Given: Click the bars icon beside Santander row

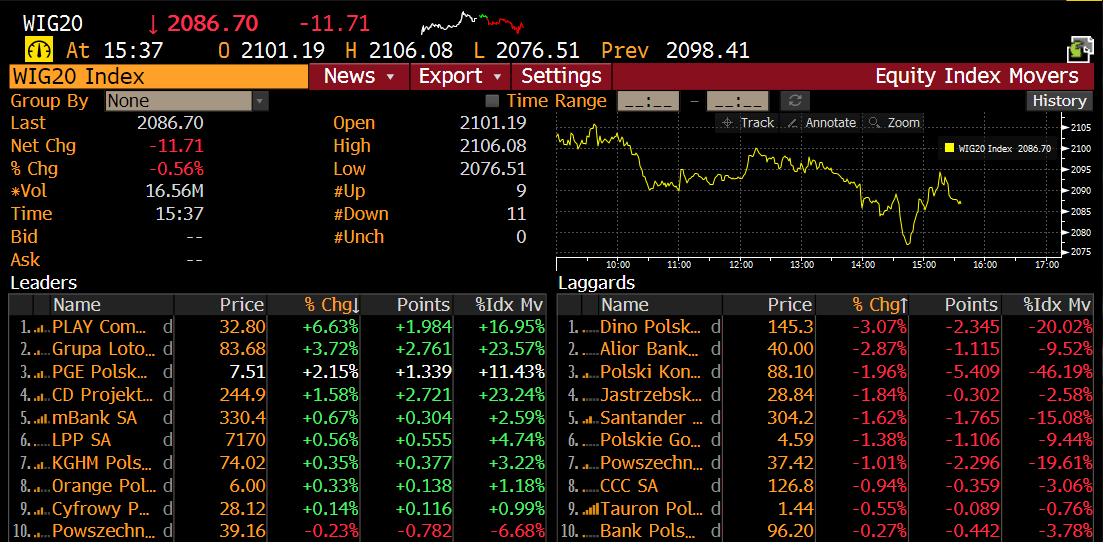Looking at the screenshot, I should (x=589, y=418).
